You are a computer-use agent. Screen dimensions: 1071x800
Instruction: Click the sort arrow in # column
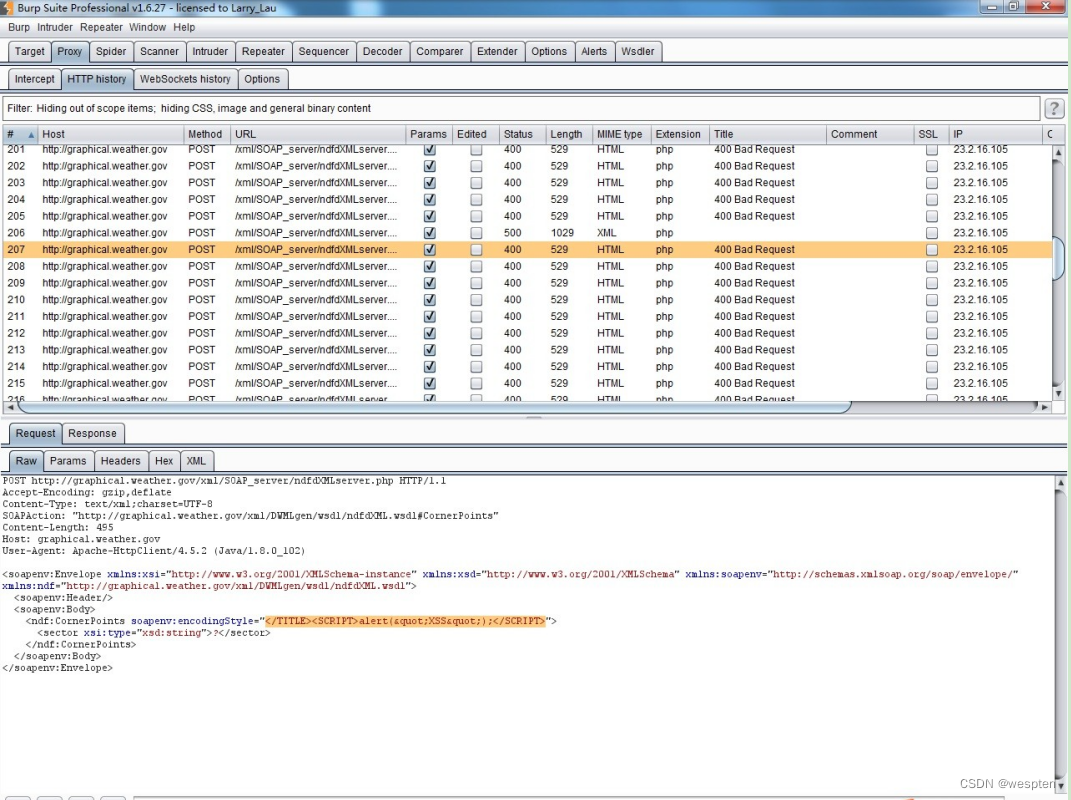coord(31,135)
